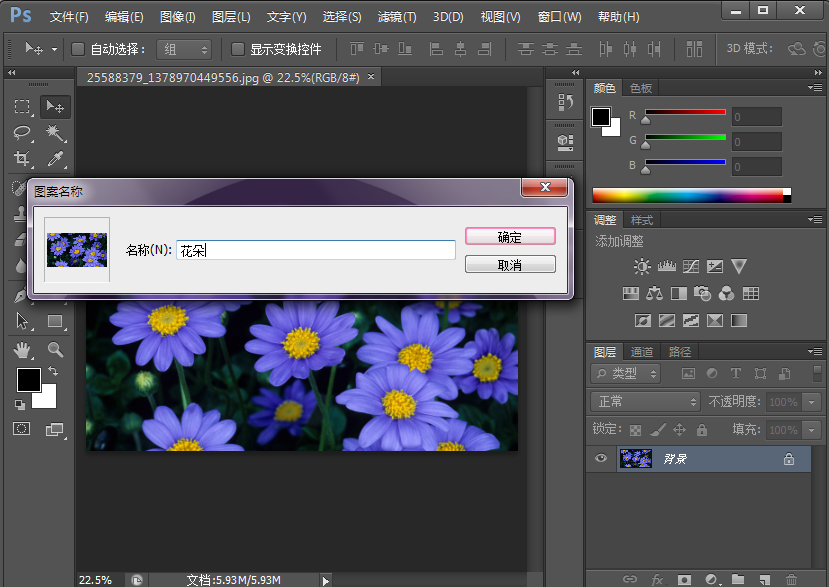
Task: Open the 不透明度 opacity arrow
Action: click(812, 402)
